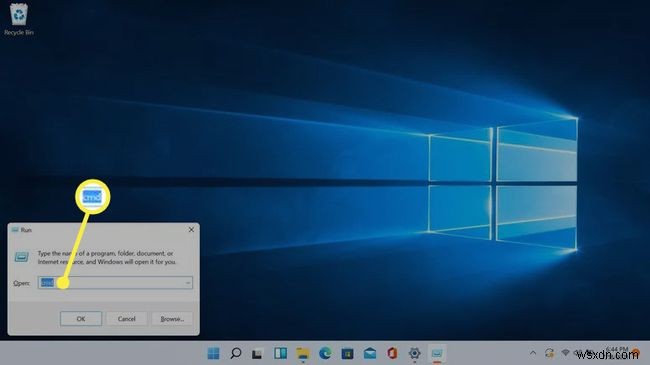Open the Mail app in taskbar
Screen dimensions: 650x365
coord(370,353)
